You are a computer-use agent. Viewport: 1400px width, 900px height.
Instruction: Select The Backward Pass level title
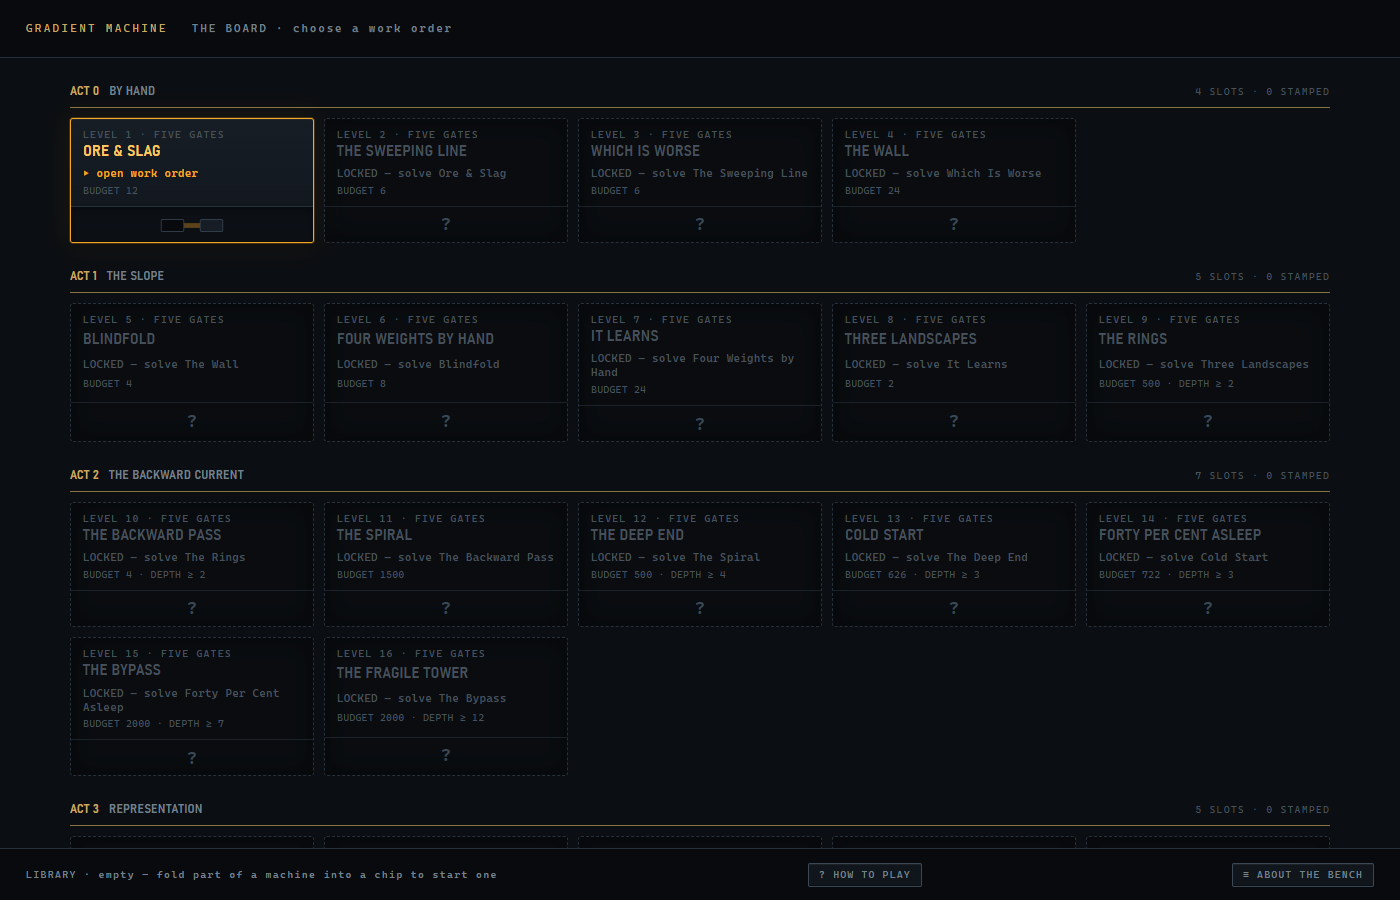click(x=152, y=535)
